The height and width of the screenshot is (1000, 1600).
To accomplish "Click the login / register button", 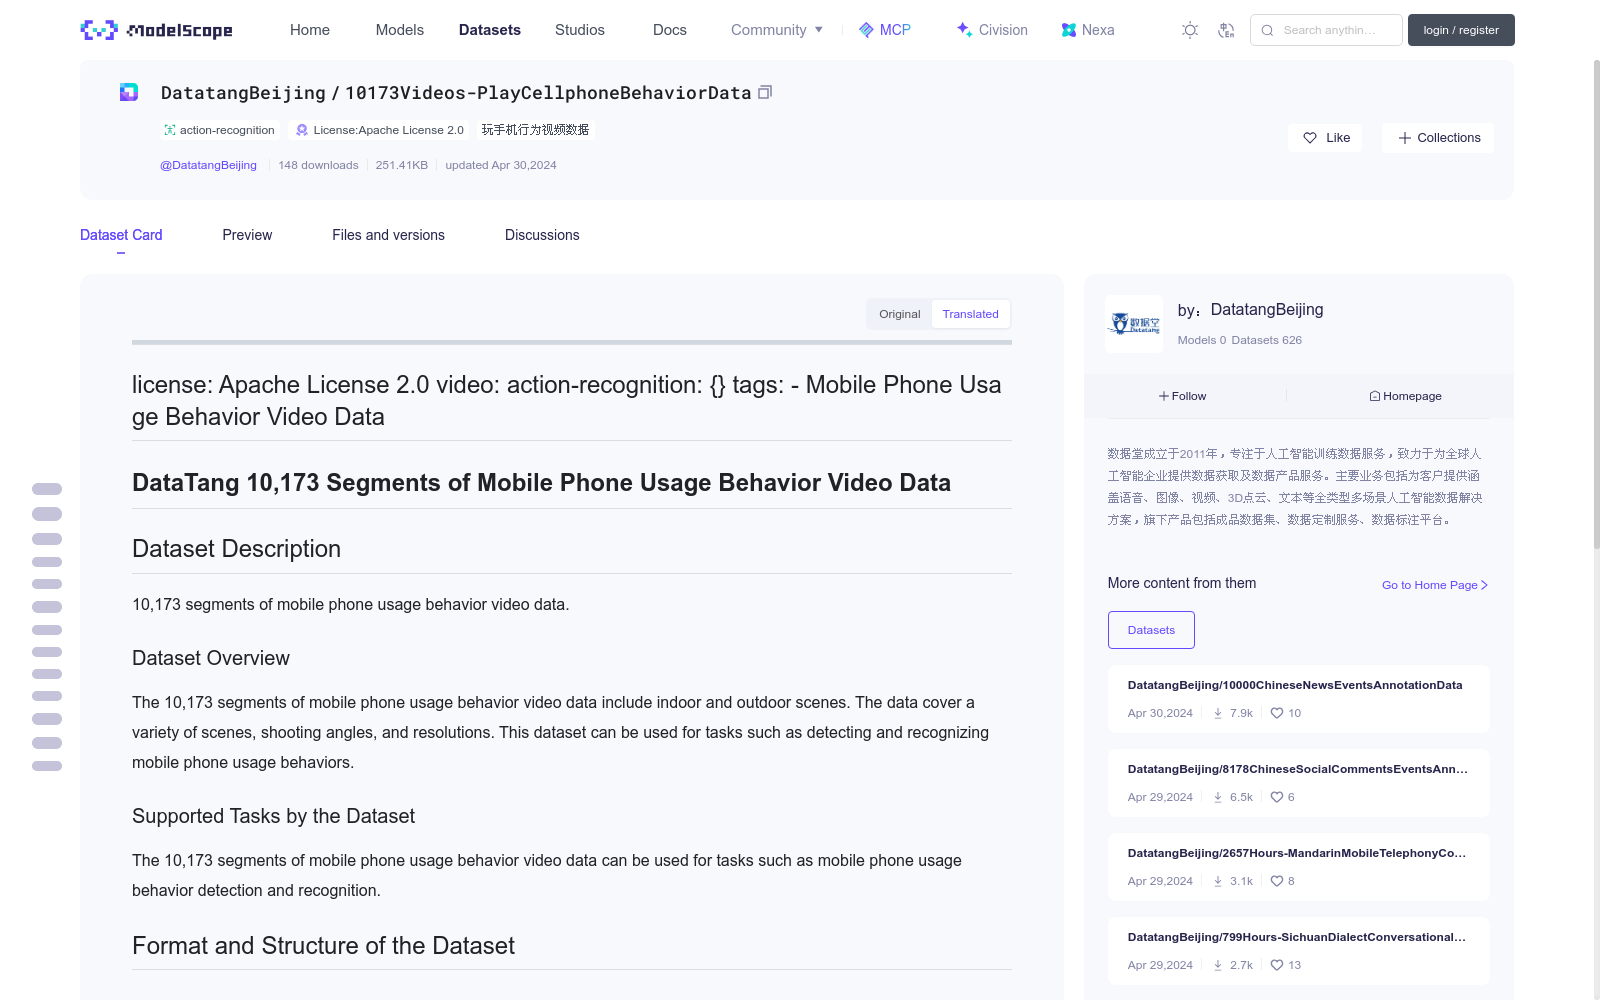I will click(x=1461, y=30).
